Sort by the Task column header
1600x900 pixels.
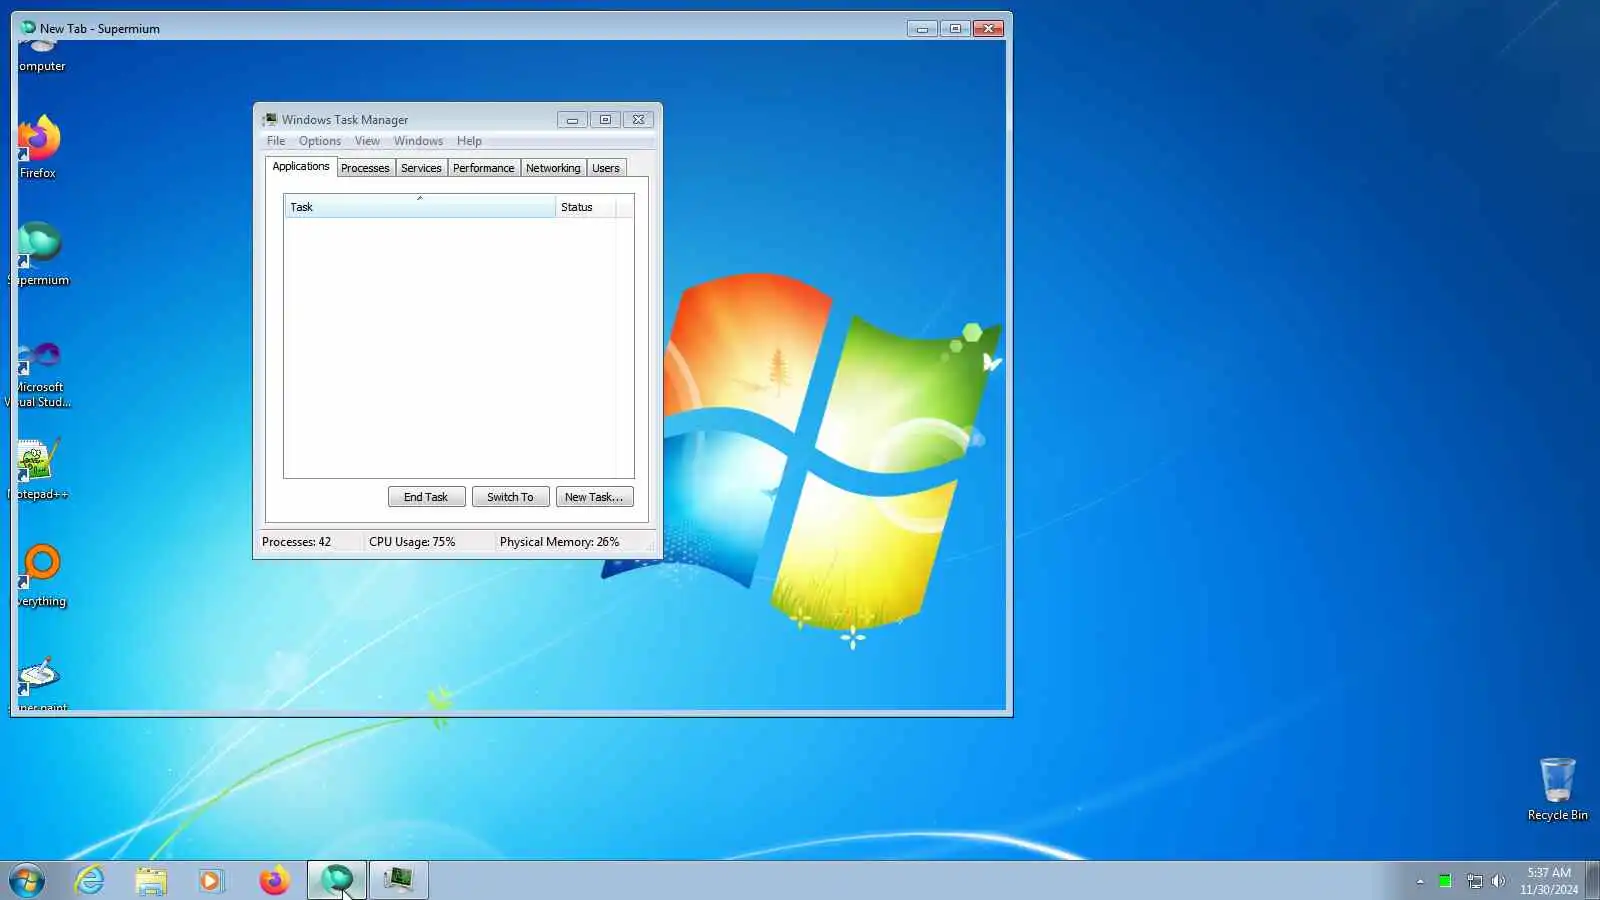420,207
